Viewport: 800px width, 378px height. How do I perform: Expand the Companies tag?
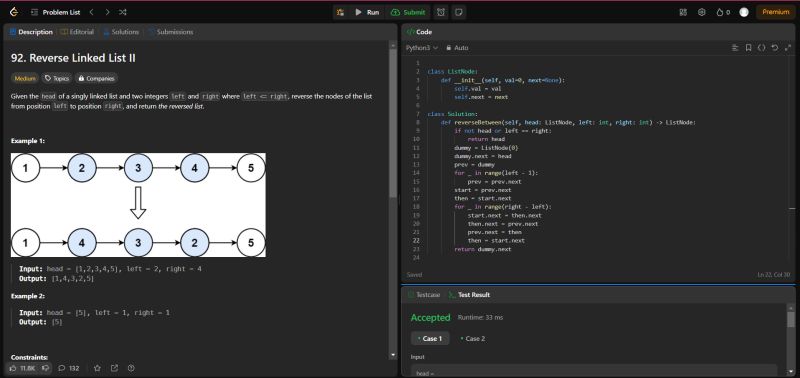pyautogui.click(x=96, y=79)
